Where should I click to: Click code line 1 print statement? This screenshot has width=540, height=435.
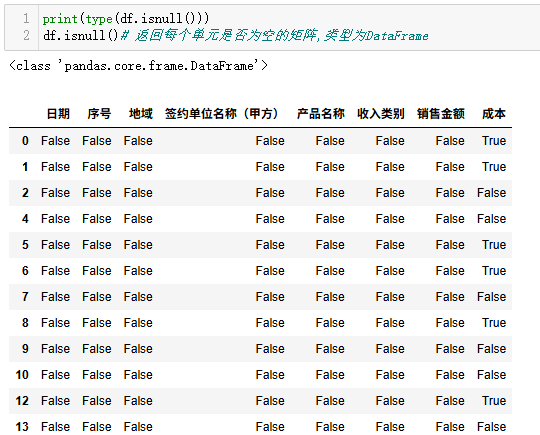click(x=126, y=19)
